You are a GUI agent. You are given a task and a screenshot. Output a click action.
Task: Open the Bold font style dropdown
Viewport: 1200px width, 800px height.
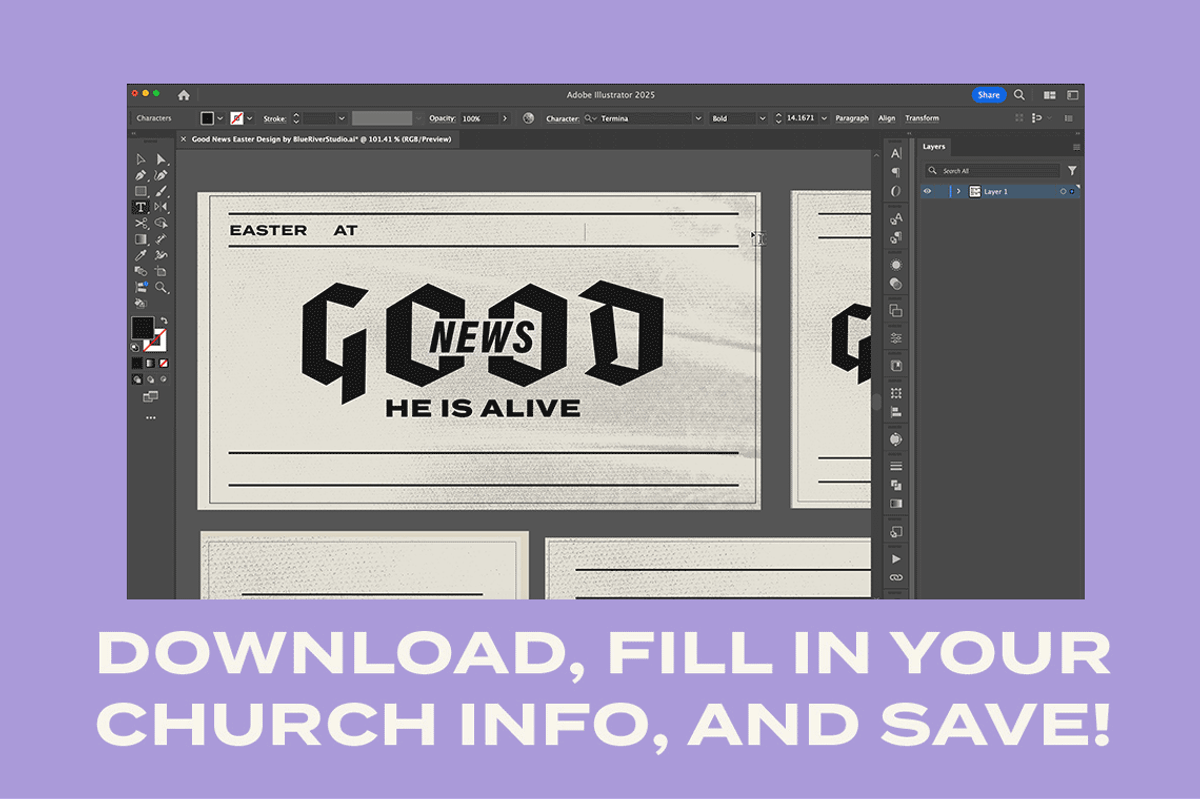[761, 118]
